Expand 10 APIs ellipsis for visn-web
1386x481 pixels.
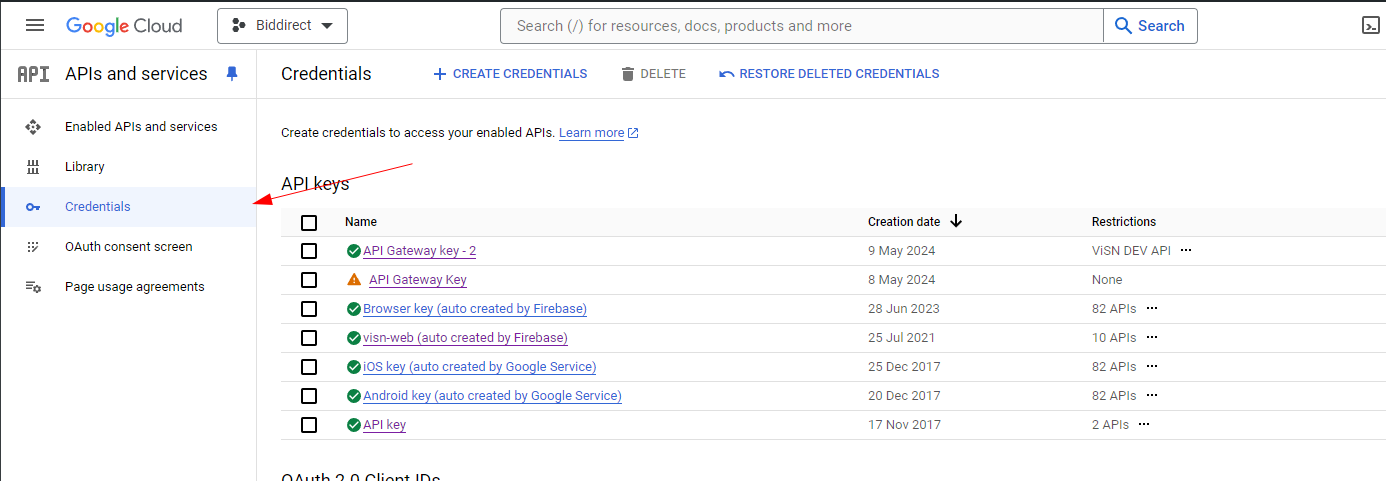point(1152,338)
